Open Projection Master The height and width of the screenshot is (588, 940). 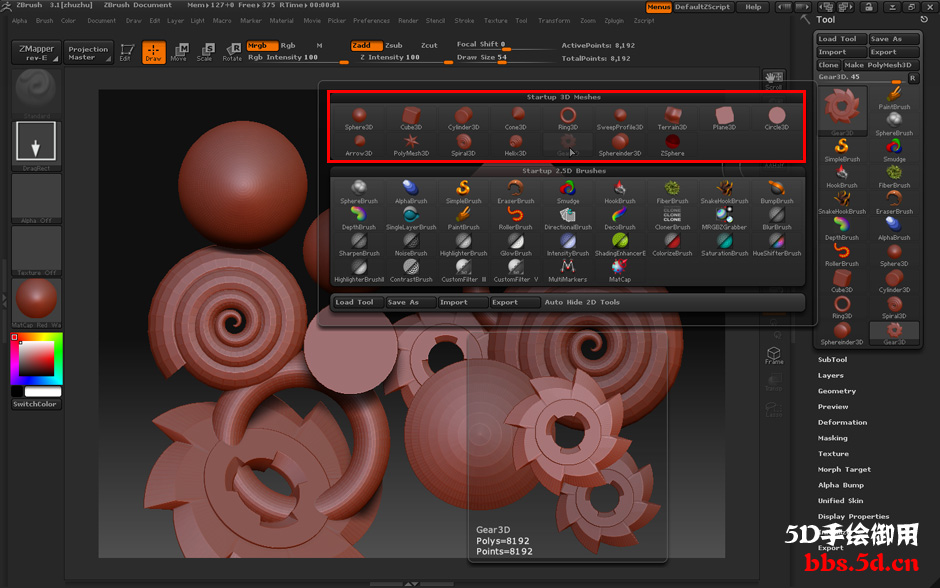88,53
